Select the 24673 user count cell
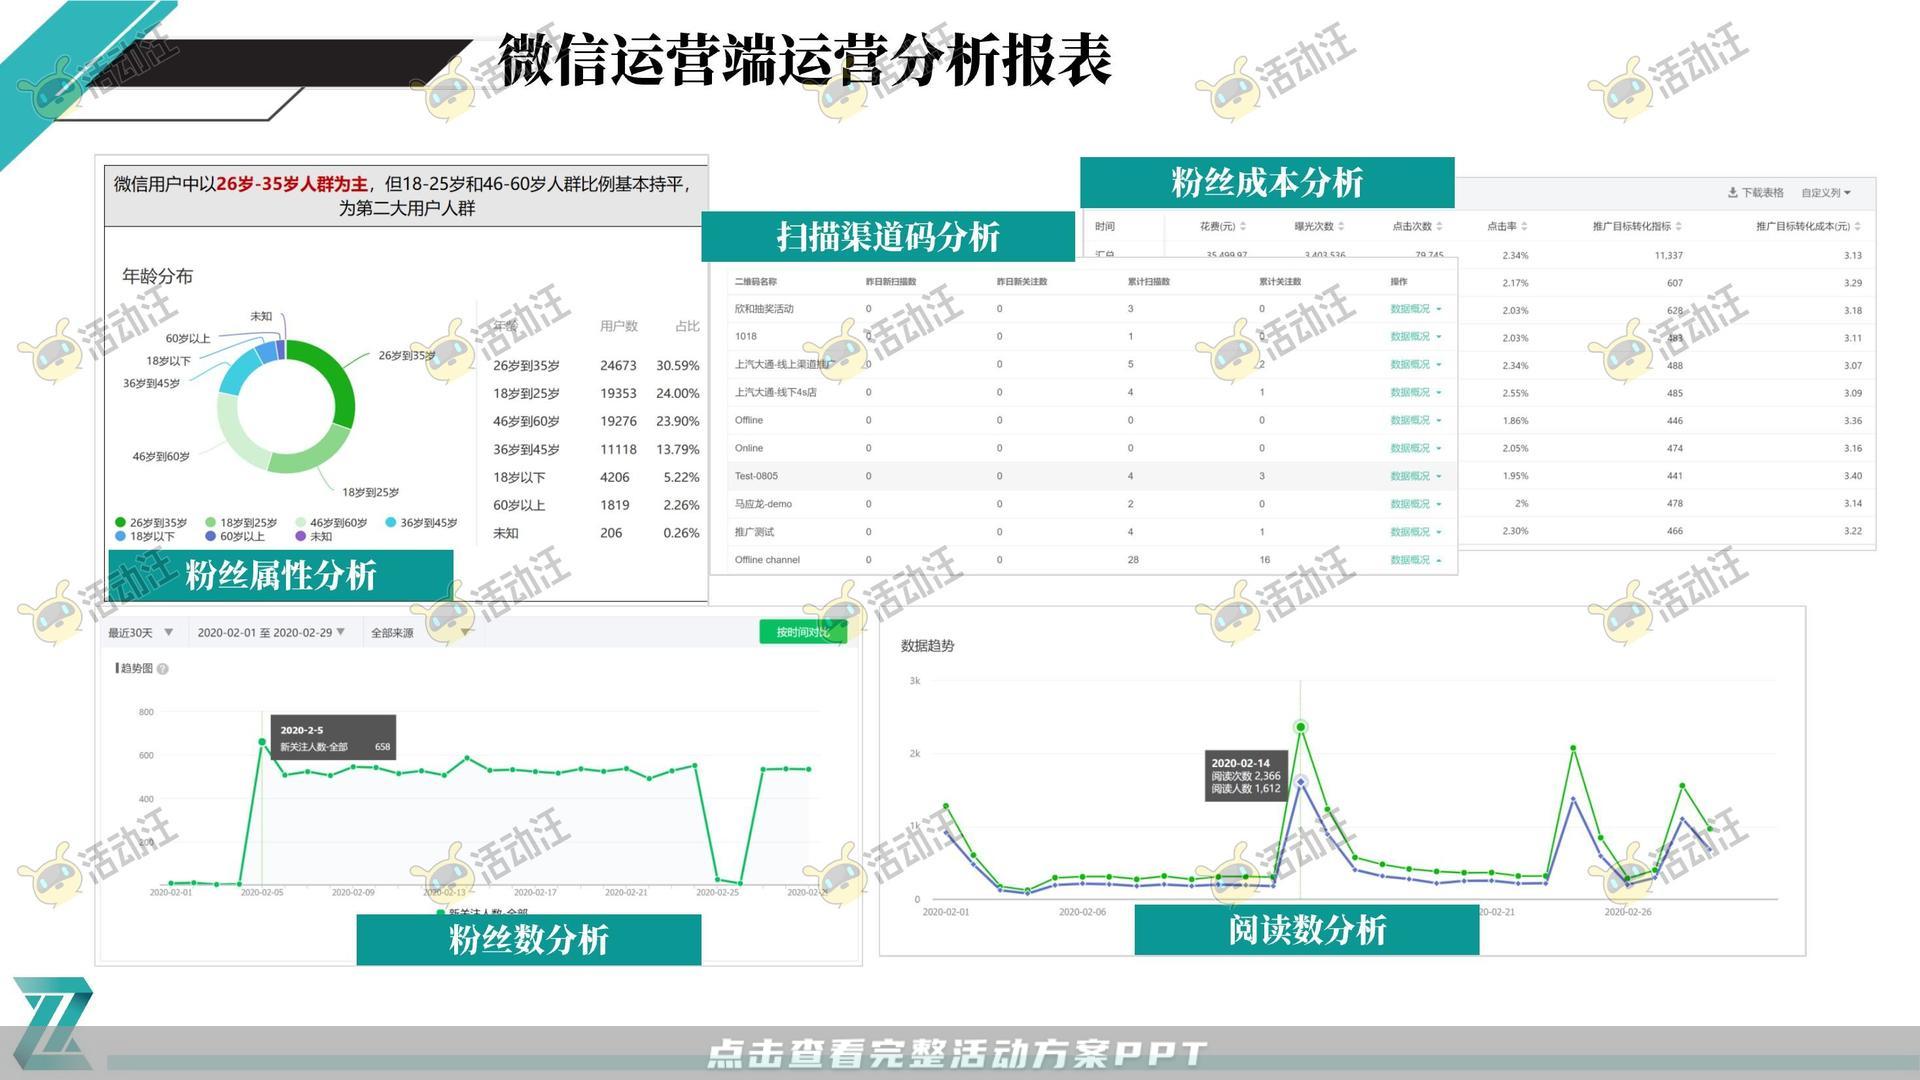Viewport: 1920px width, 1080px height. coord(618,366)
